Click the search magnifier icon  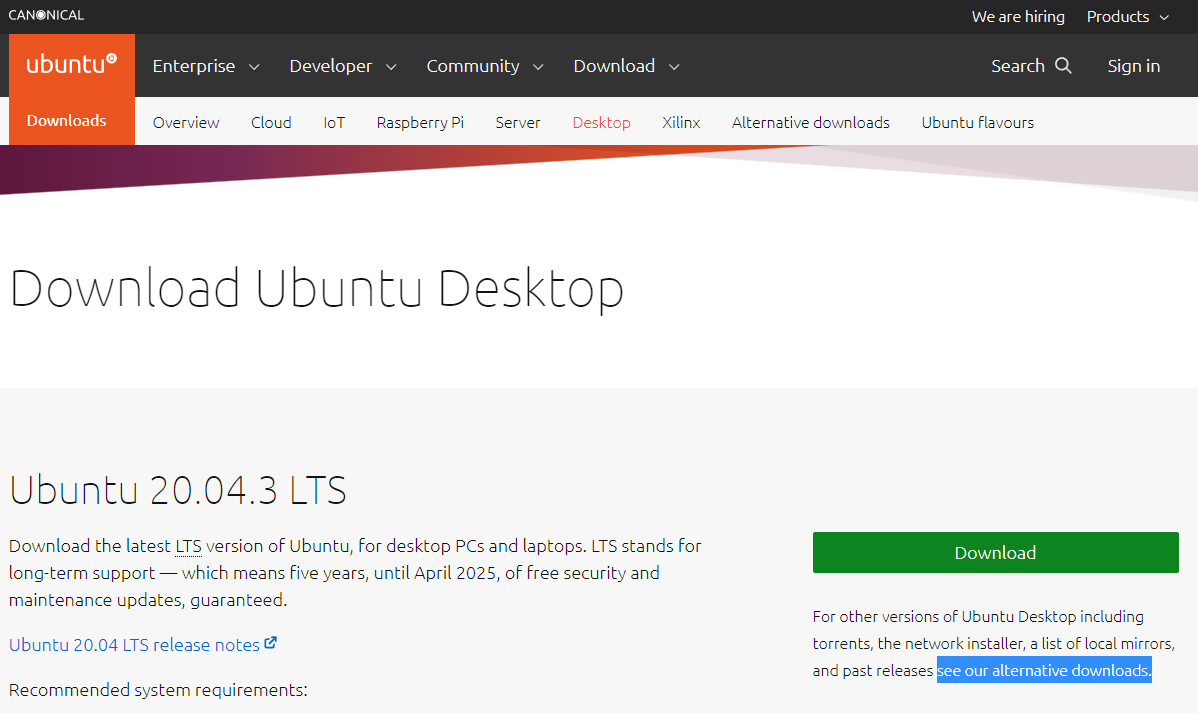[x=1064, y=66]
